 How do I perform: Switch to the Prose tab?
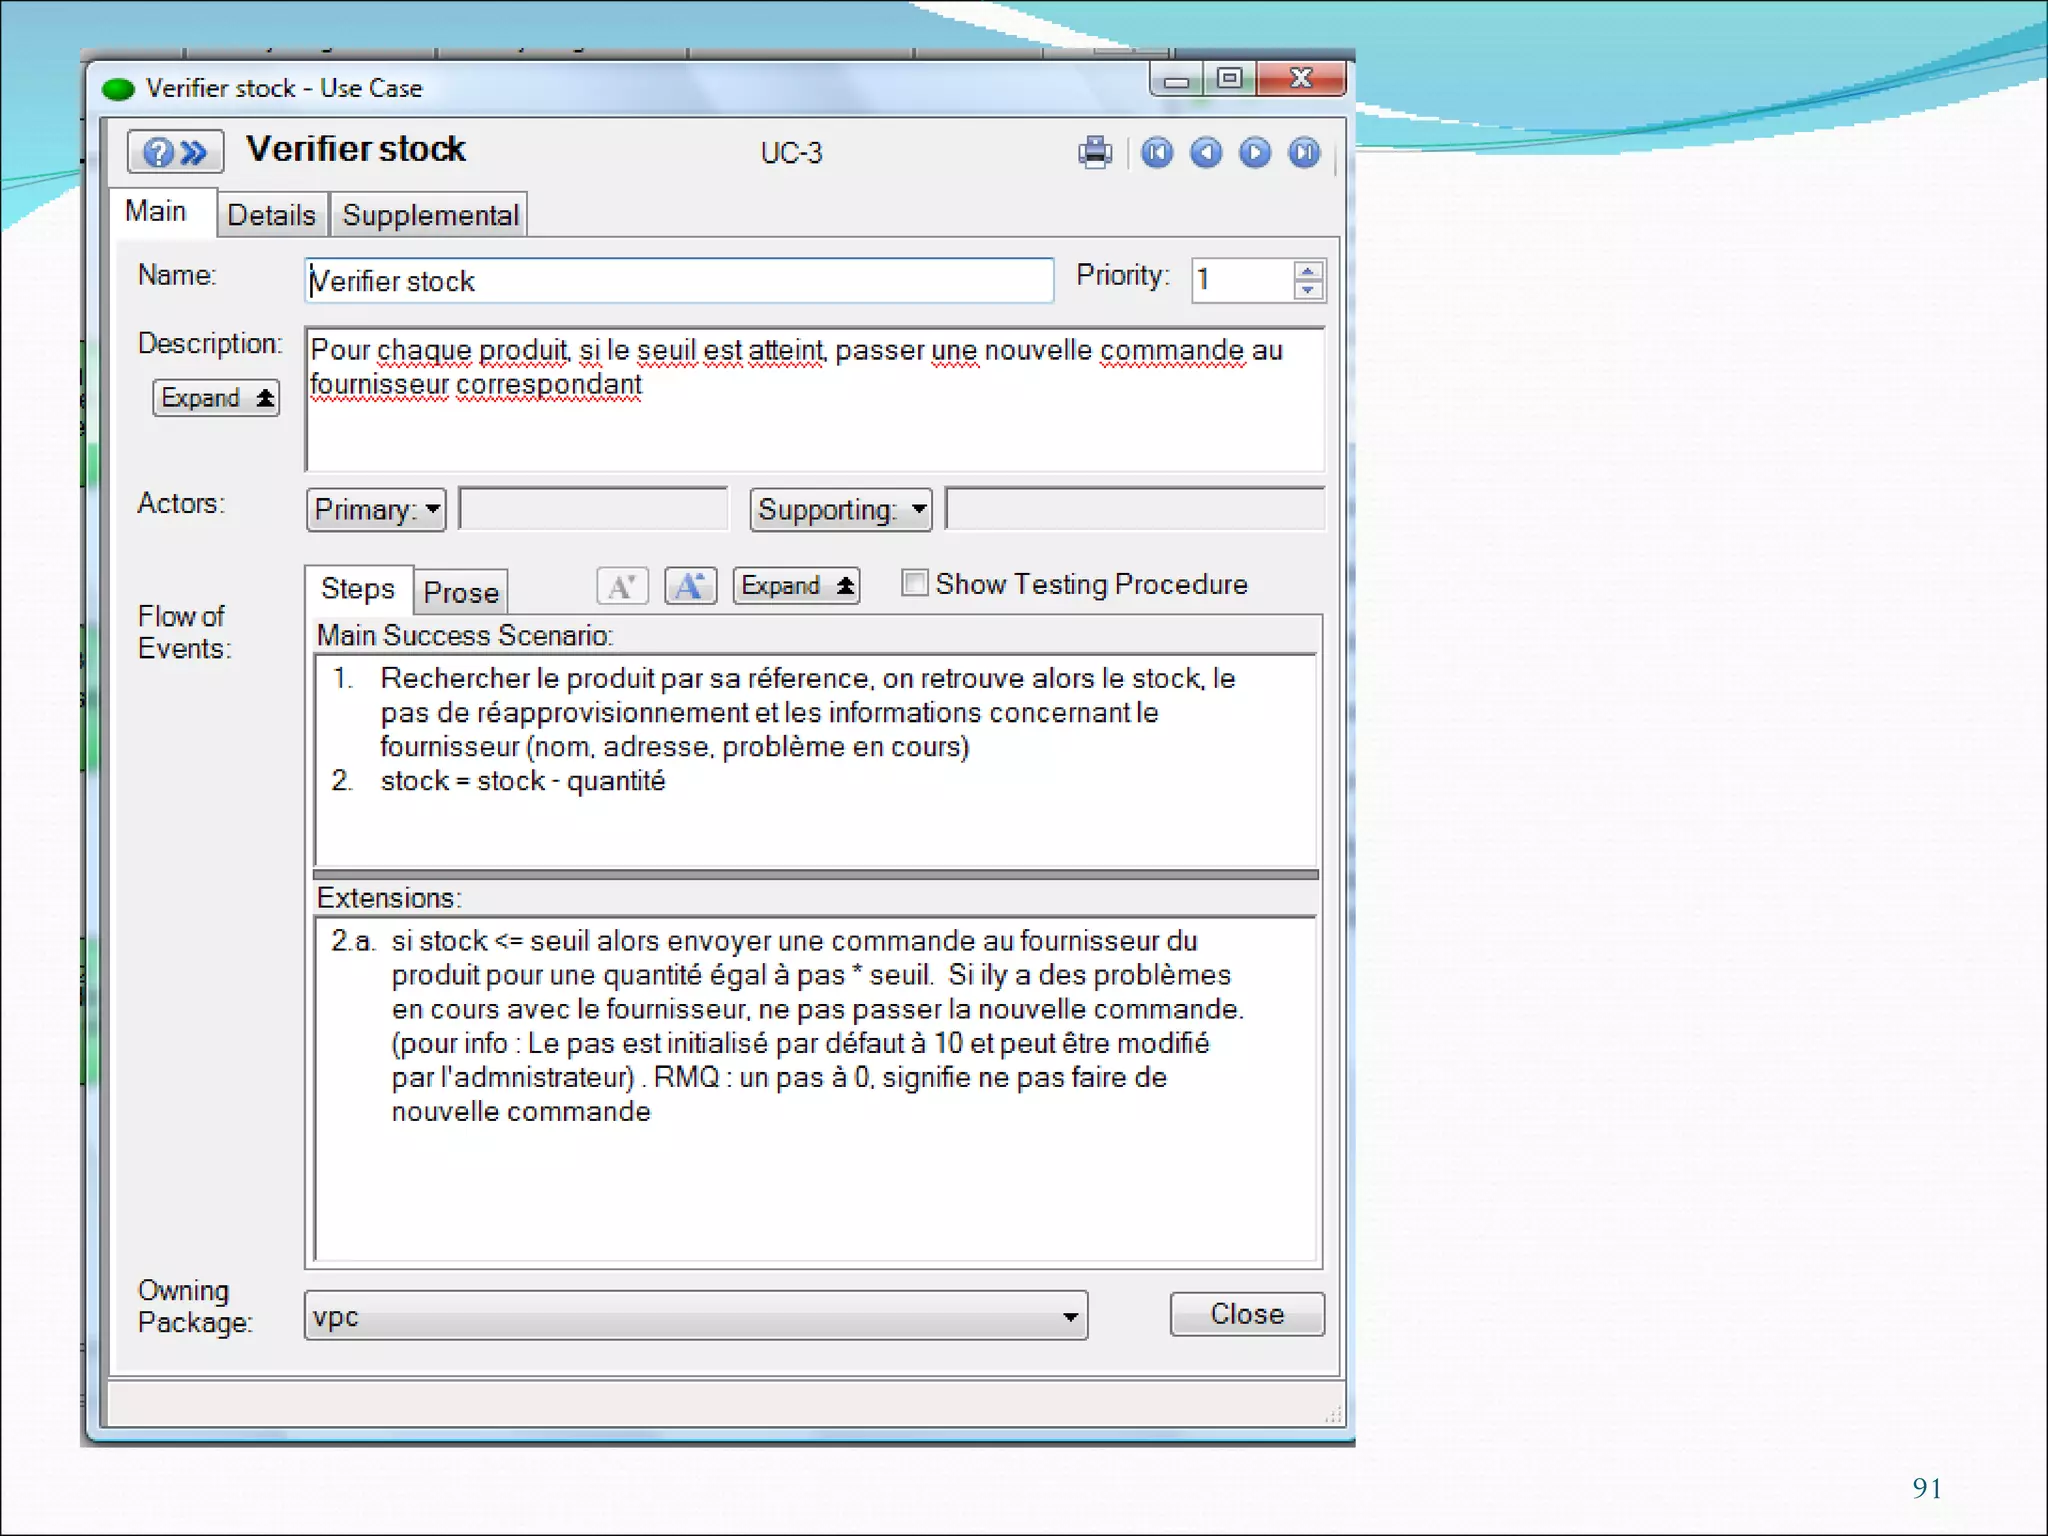point(460,592)
